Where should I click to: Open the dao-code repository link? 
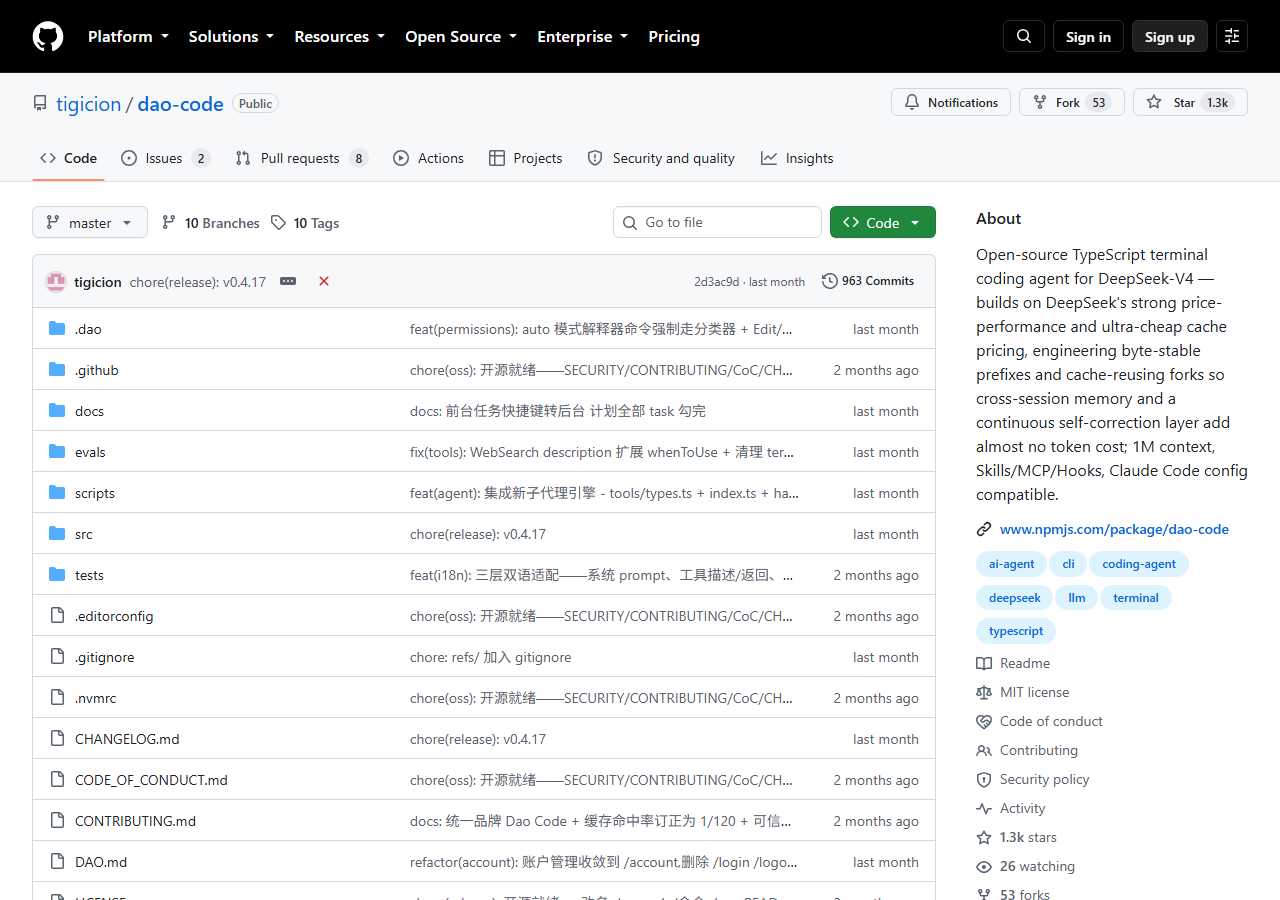[x=181, y=104]
